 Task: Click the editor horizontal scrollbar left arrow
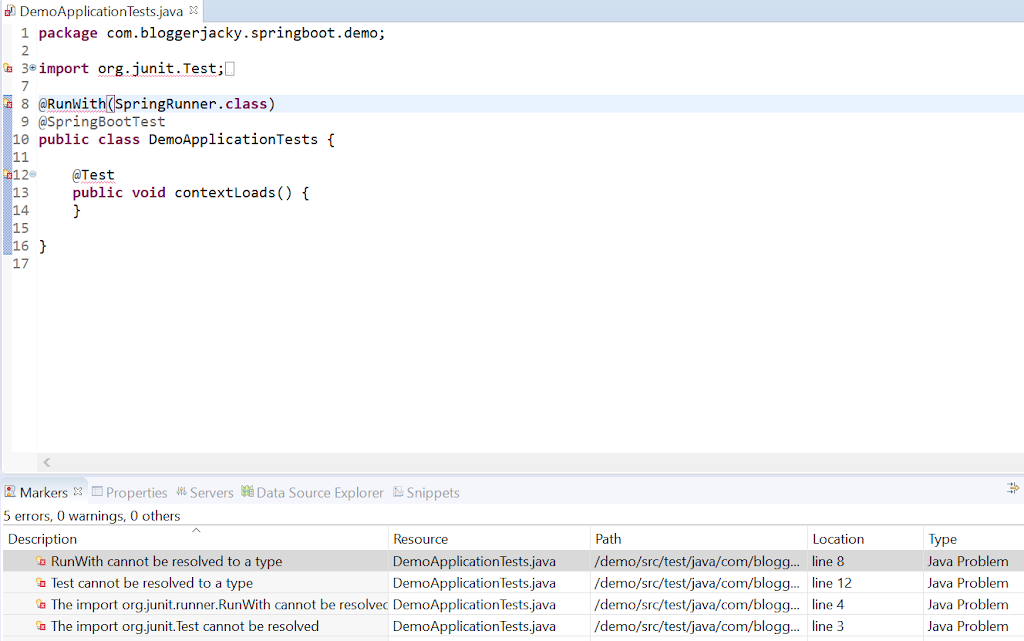[x=46, y=462]
